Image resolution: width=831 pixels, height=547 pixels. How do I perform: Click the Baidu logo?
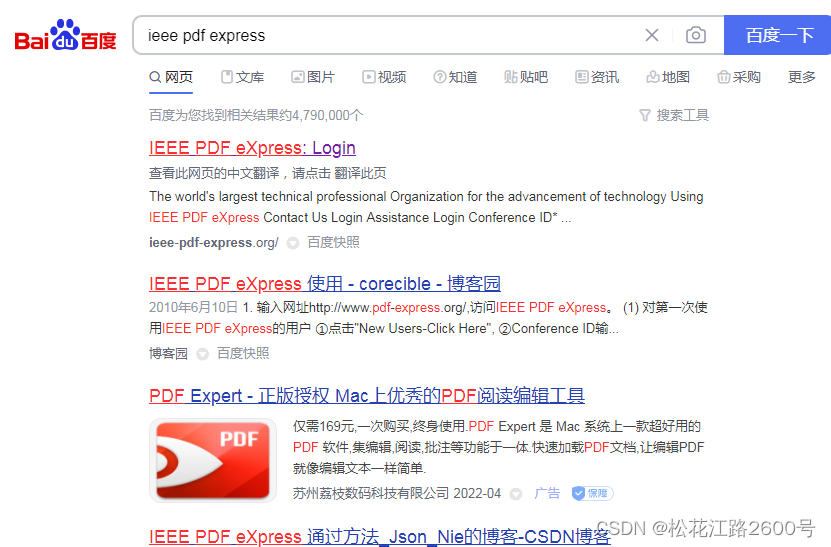pos(65,35)
